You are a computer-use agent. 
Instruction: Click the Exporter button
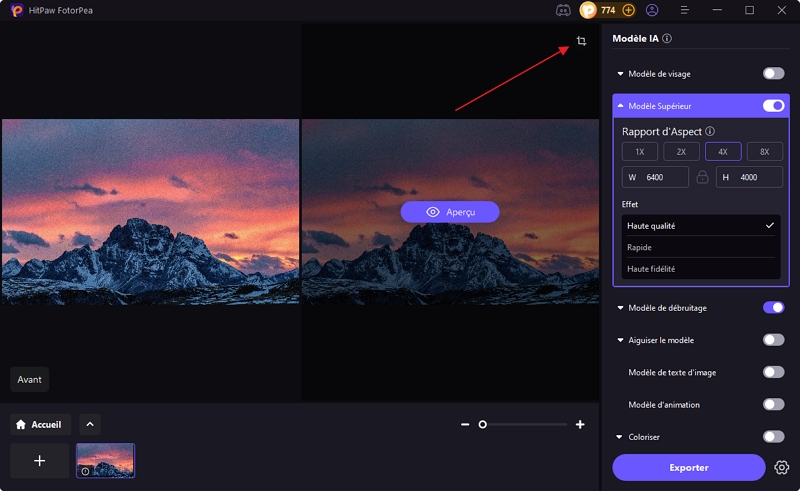click(x=688, y=468)
